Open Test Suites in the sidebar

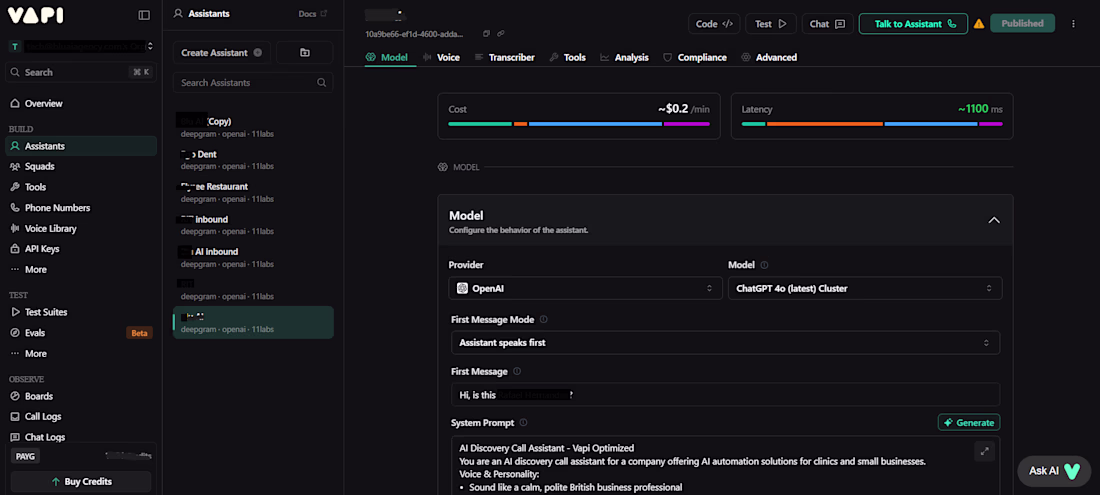tap(81, 312)
